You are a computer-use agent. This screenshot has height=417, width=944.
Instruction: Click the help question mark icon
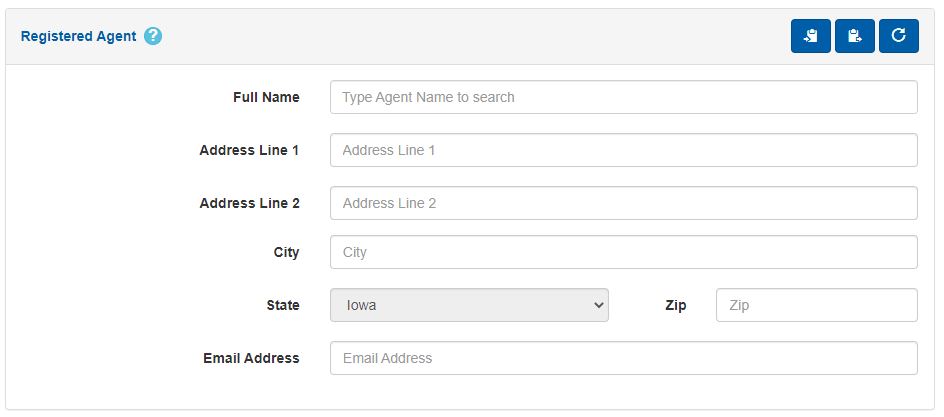click(153, 36)
